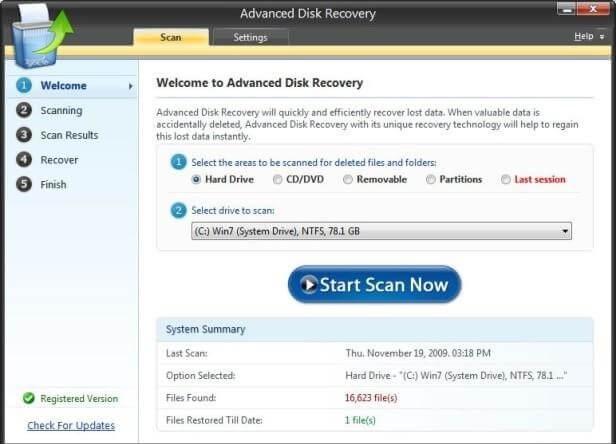Click the (C:) Win7 System Drive combo box

tap(381, 231)
